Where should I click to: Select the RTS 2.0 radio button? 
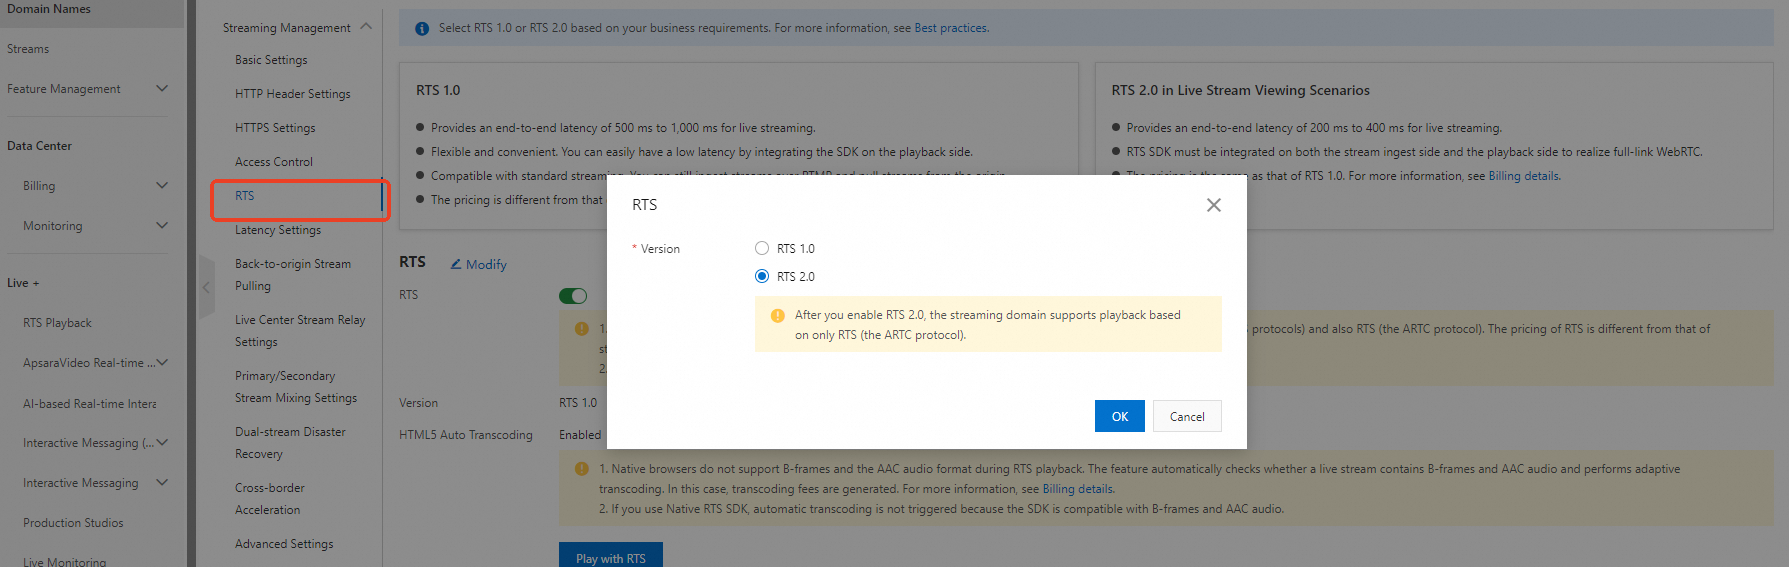762,276
